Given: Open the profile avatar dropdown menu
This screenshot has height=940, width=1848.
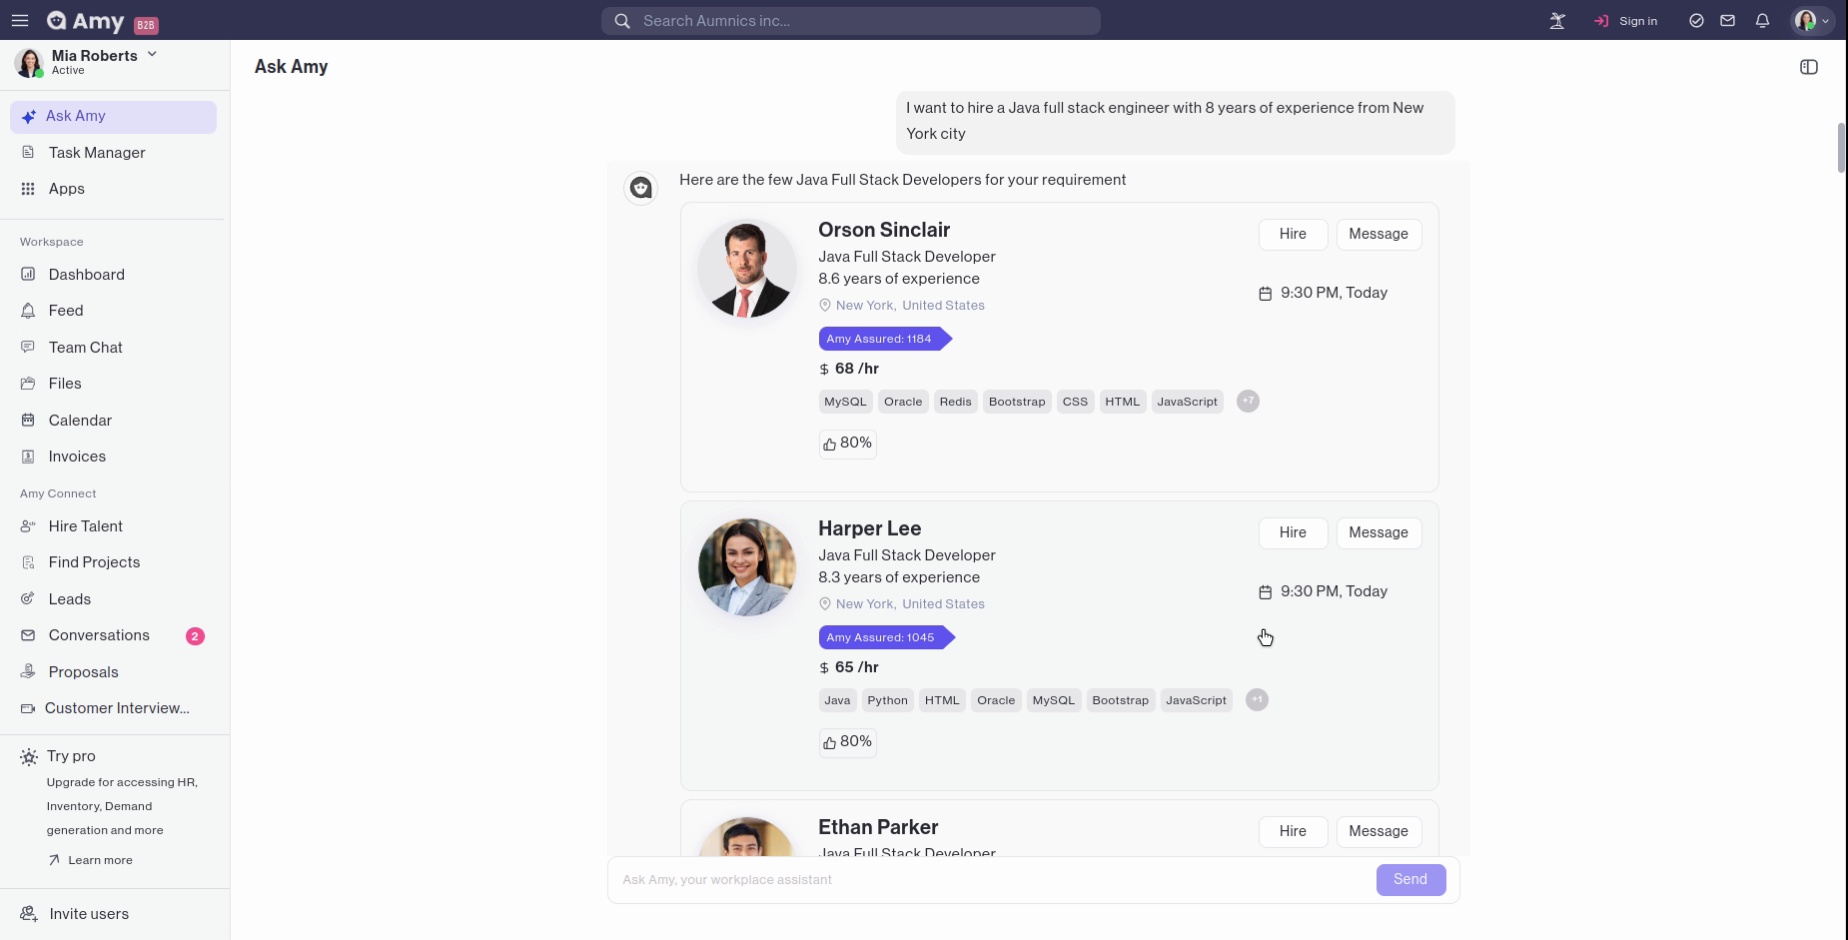Looking at the screenshot, I should point(1811,20).
